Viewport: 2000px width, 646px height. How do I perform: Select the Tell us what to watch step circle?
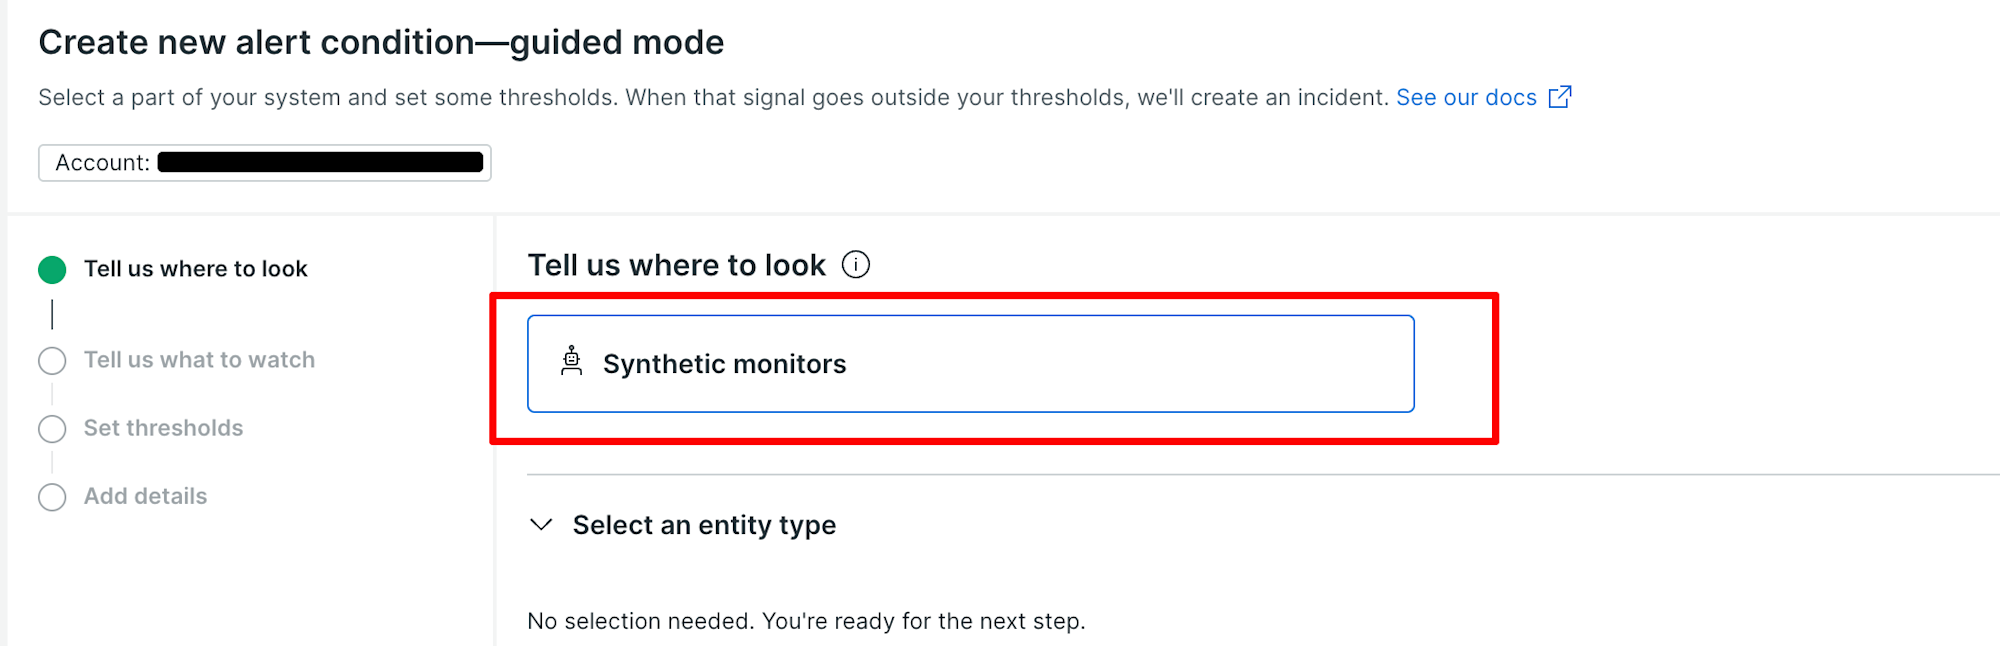pyautogui.click(x=52, y=360)
